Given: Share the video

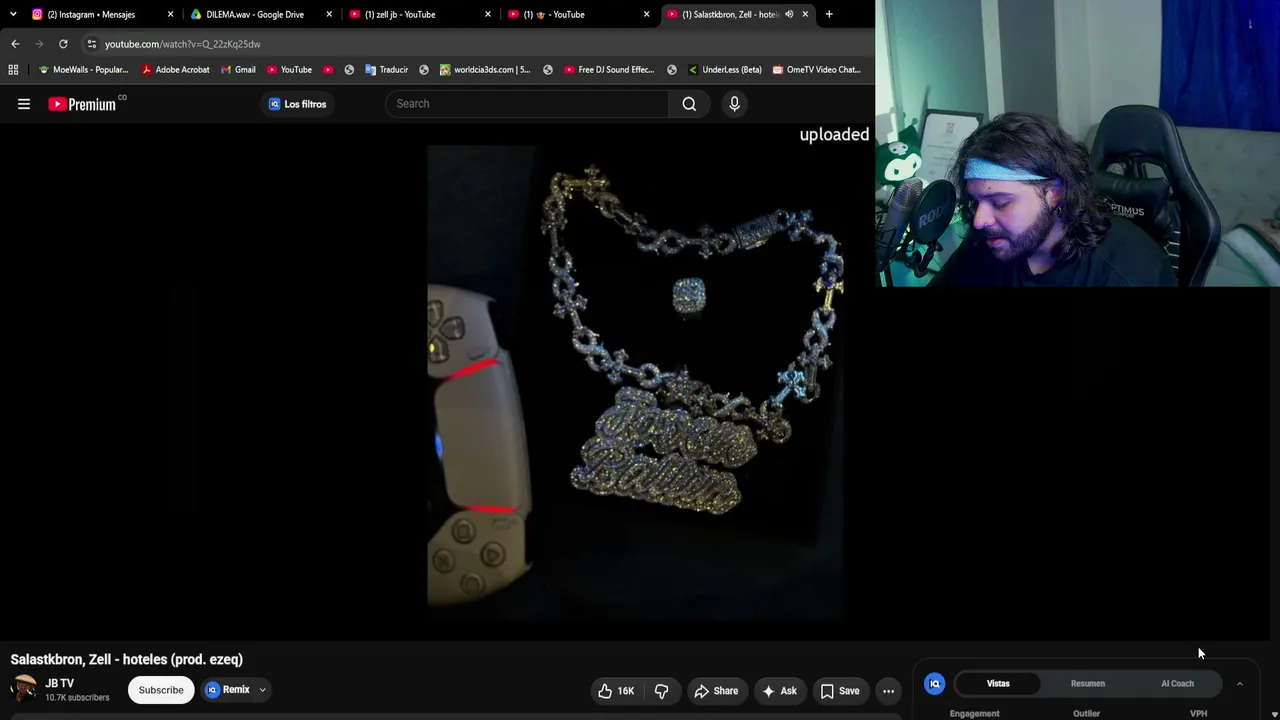Looking at the screenshot, I should (x=716, y=691).
